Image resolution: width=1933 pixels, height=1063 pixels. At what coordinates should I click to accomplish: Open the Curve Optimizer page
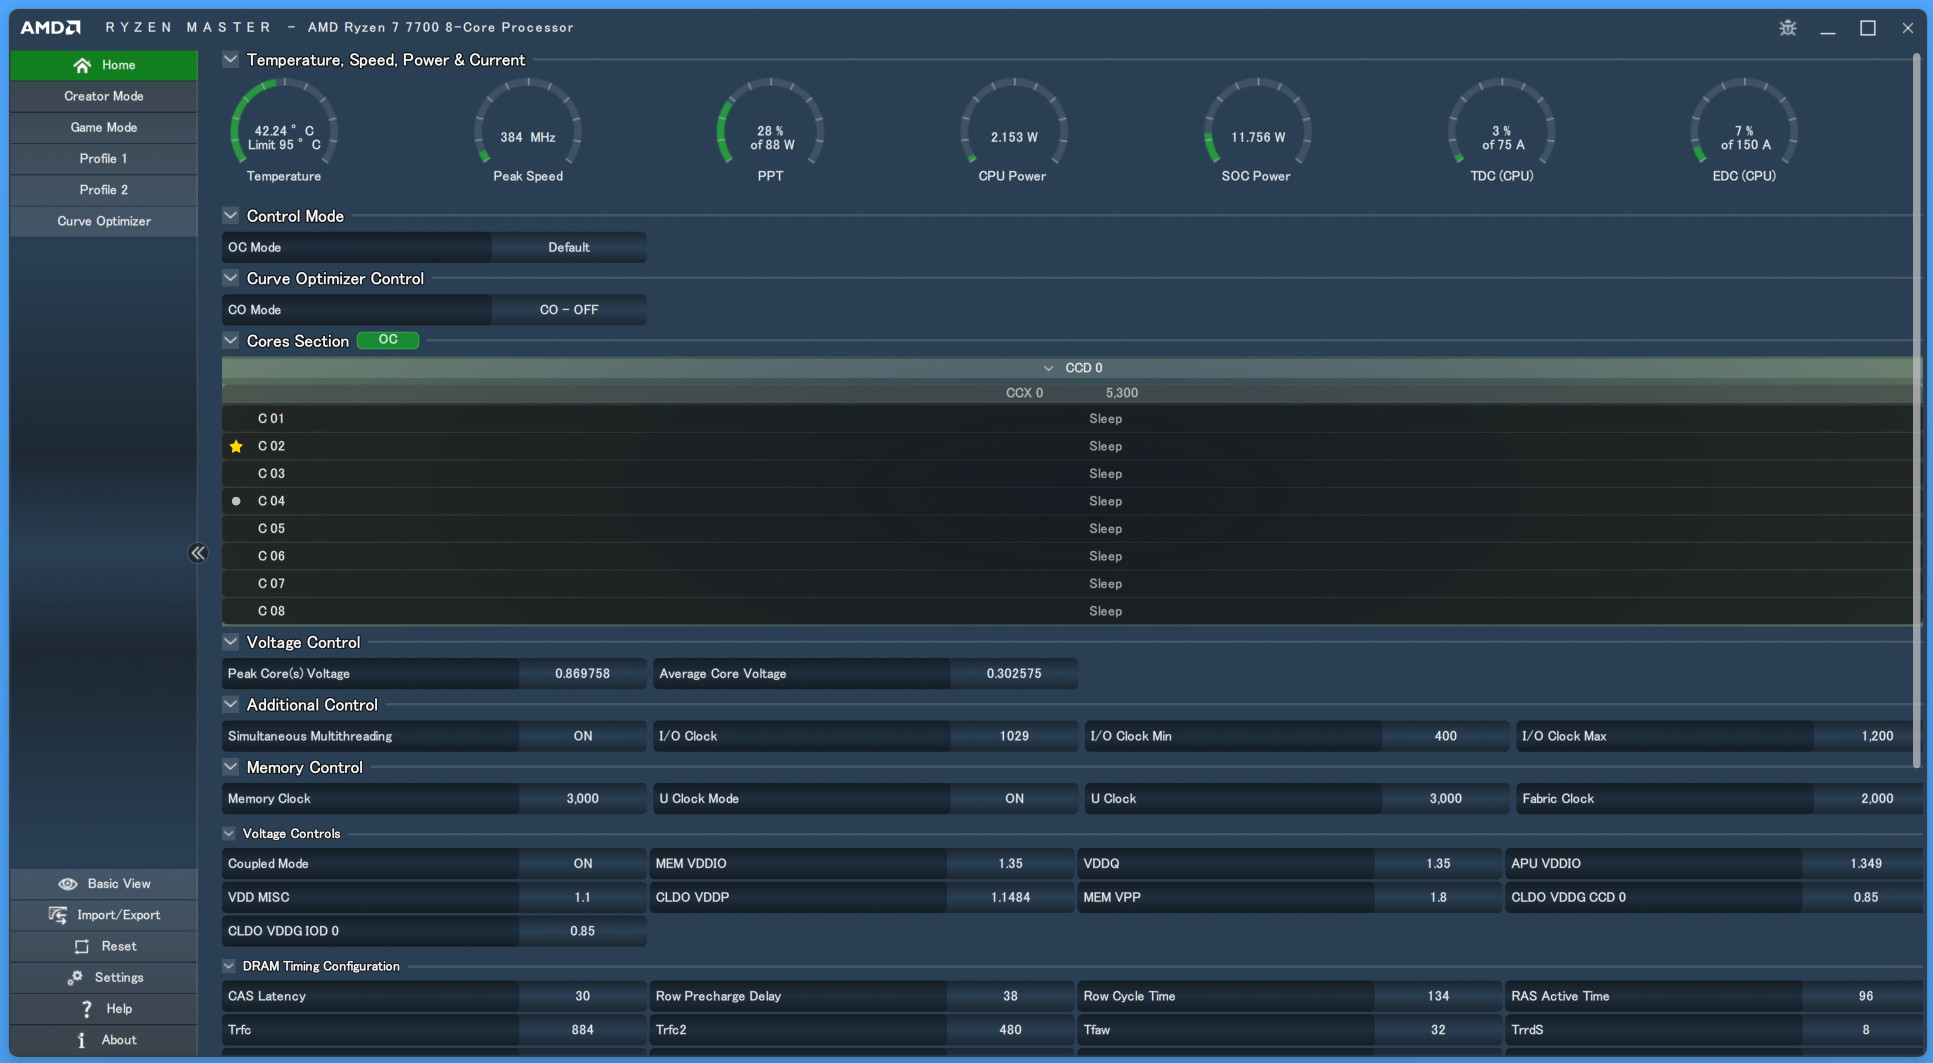tap(104, 221)
